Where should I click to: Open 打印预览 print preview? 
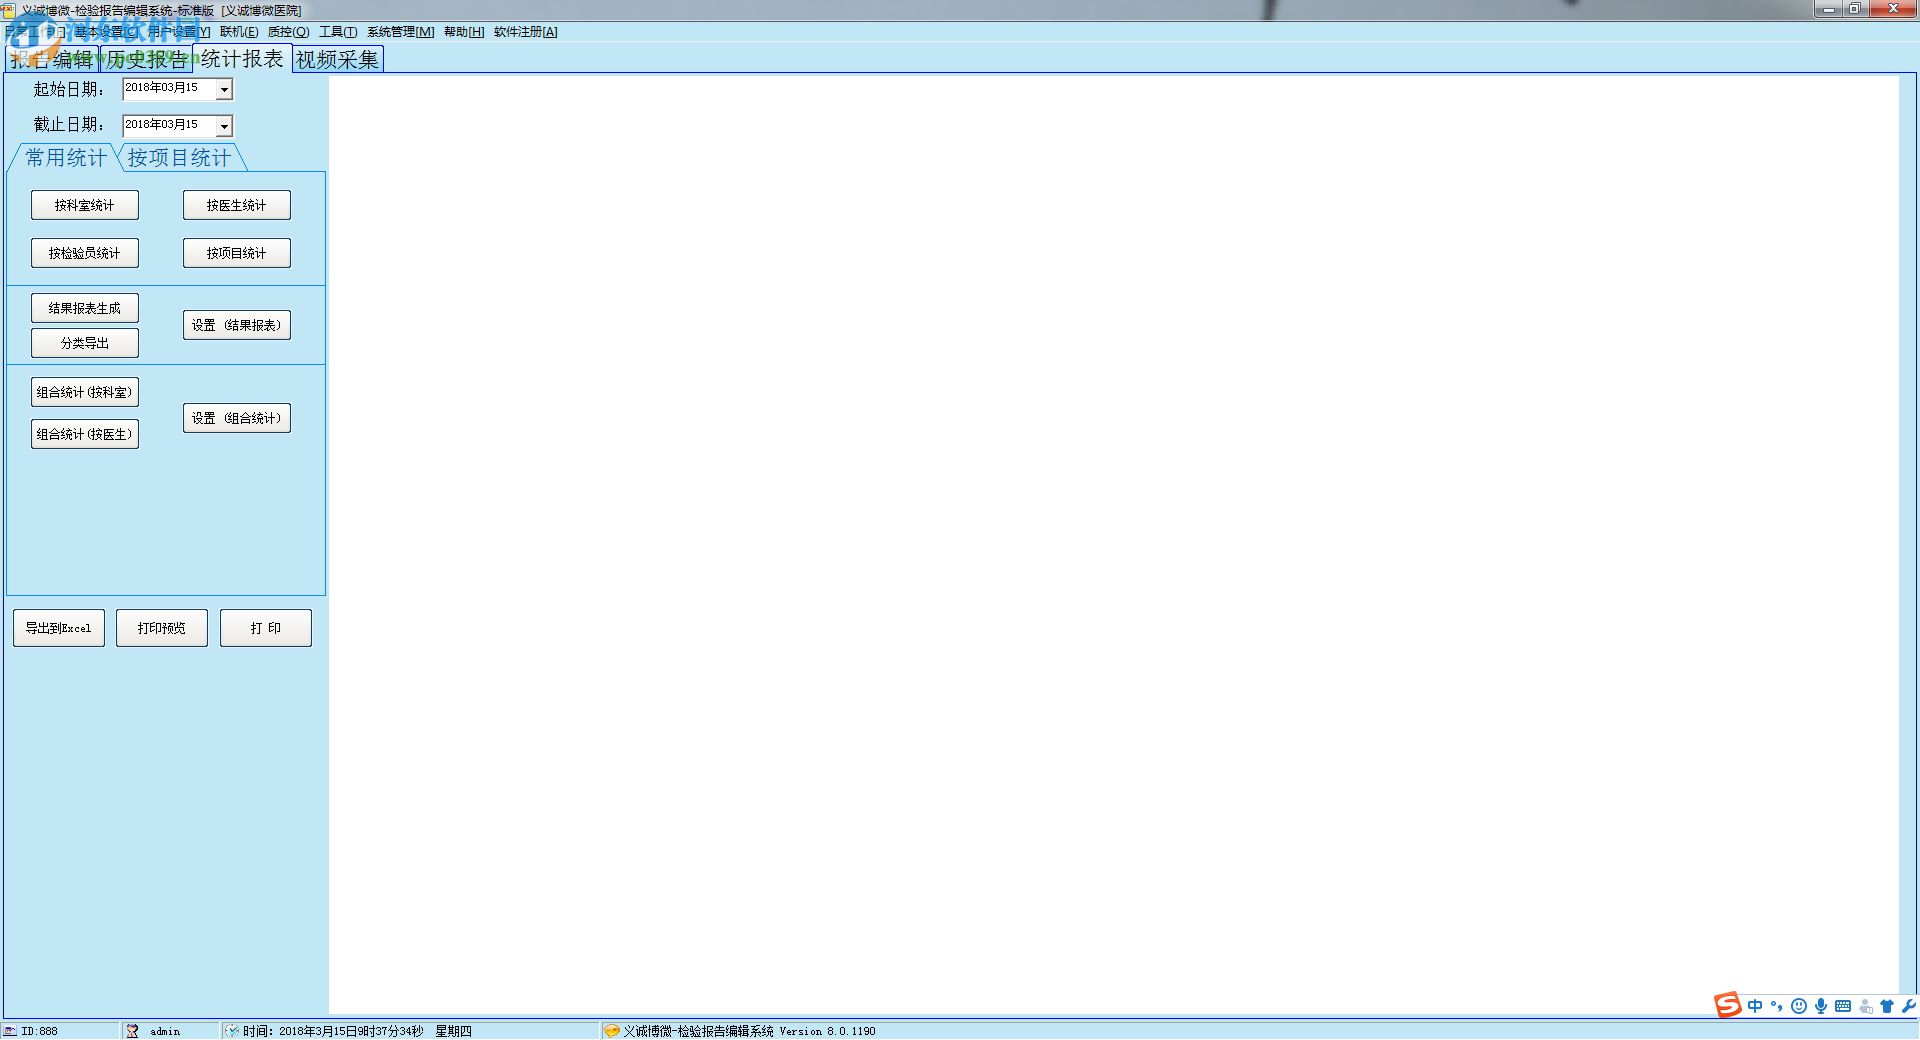pos(162,628)
